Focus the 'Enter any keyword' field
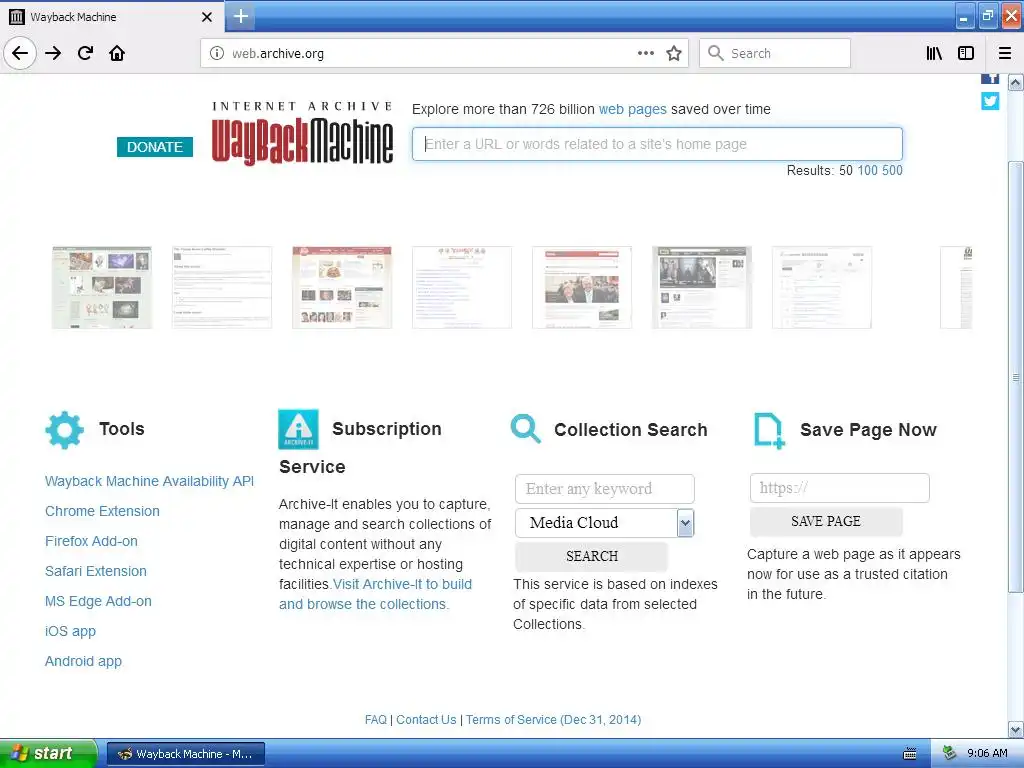 (x=605, y=488)
